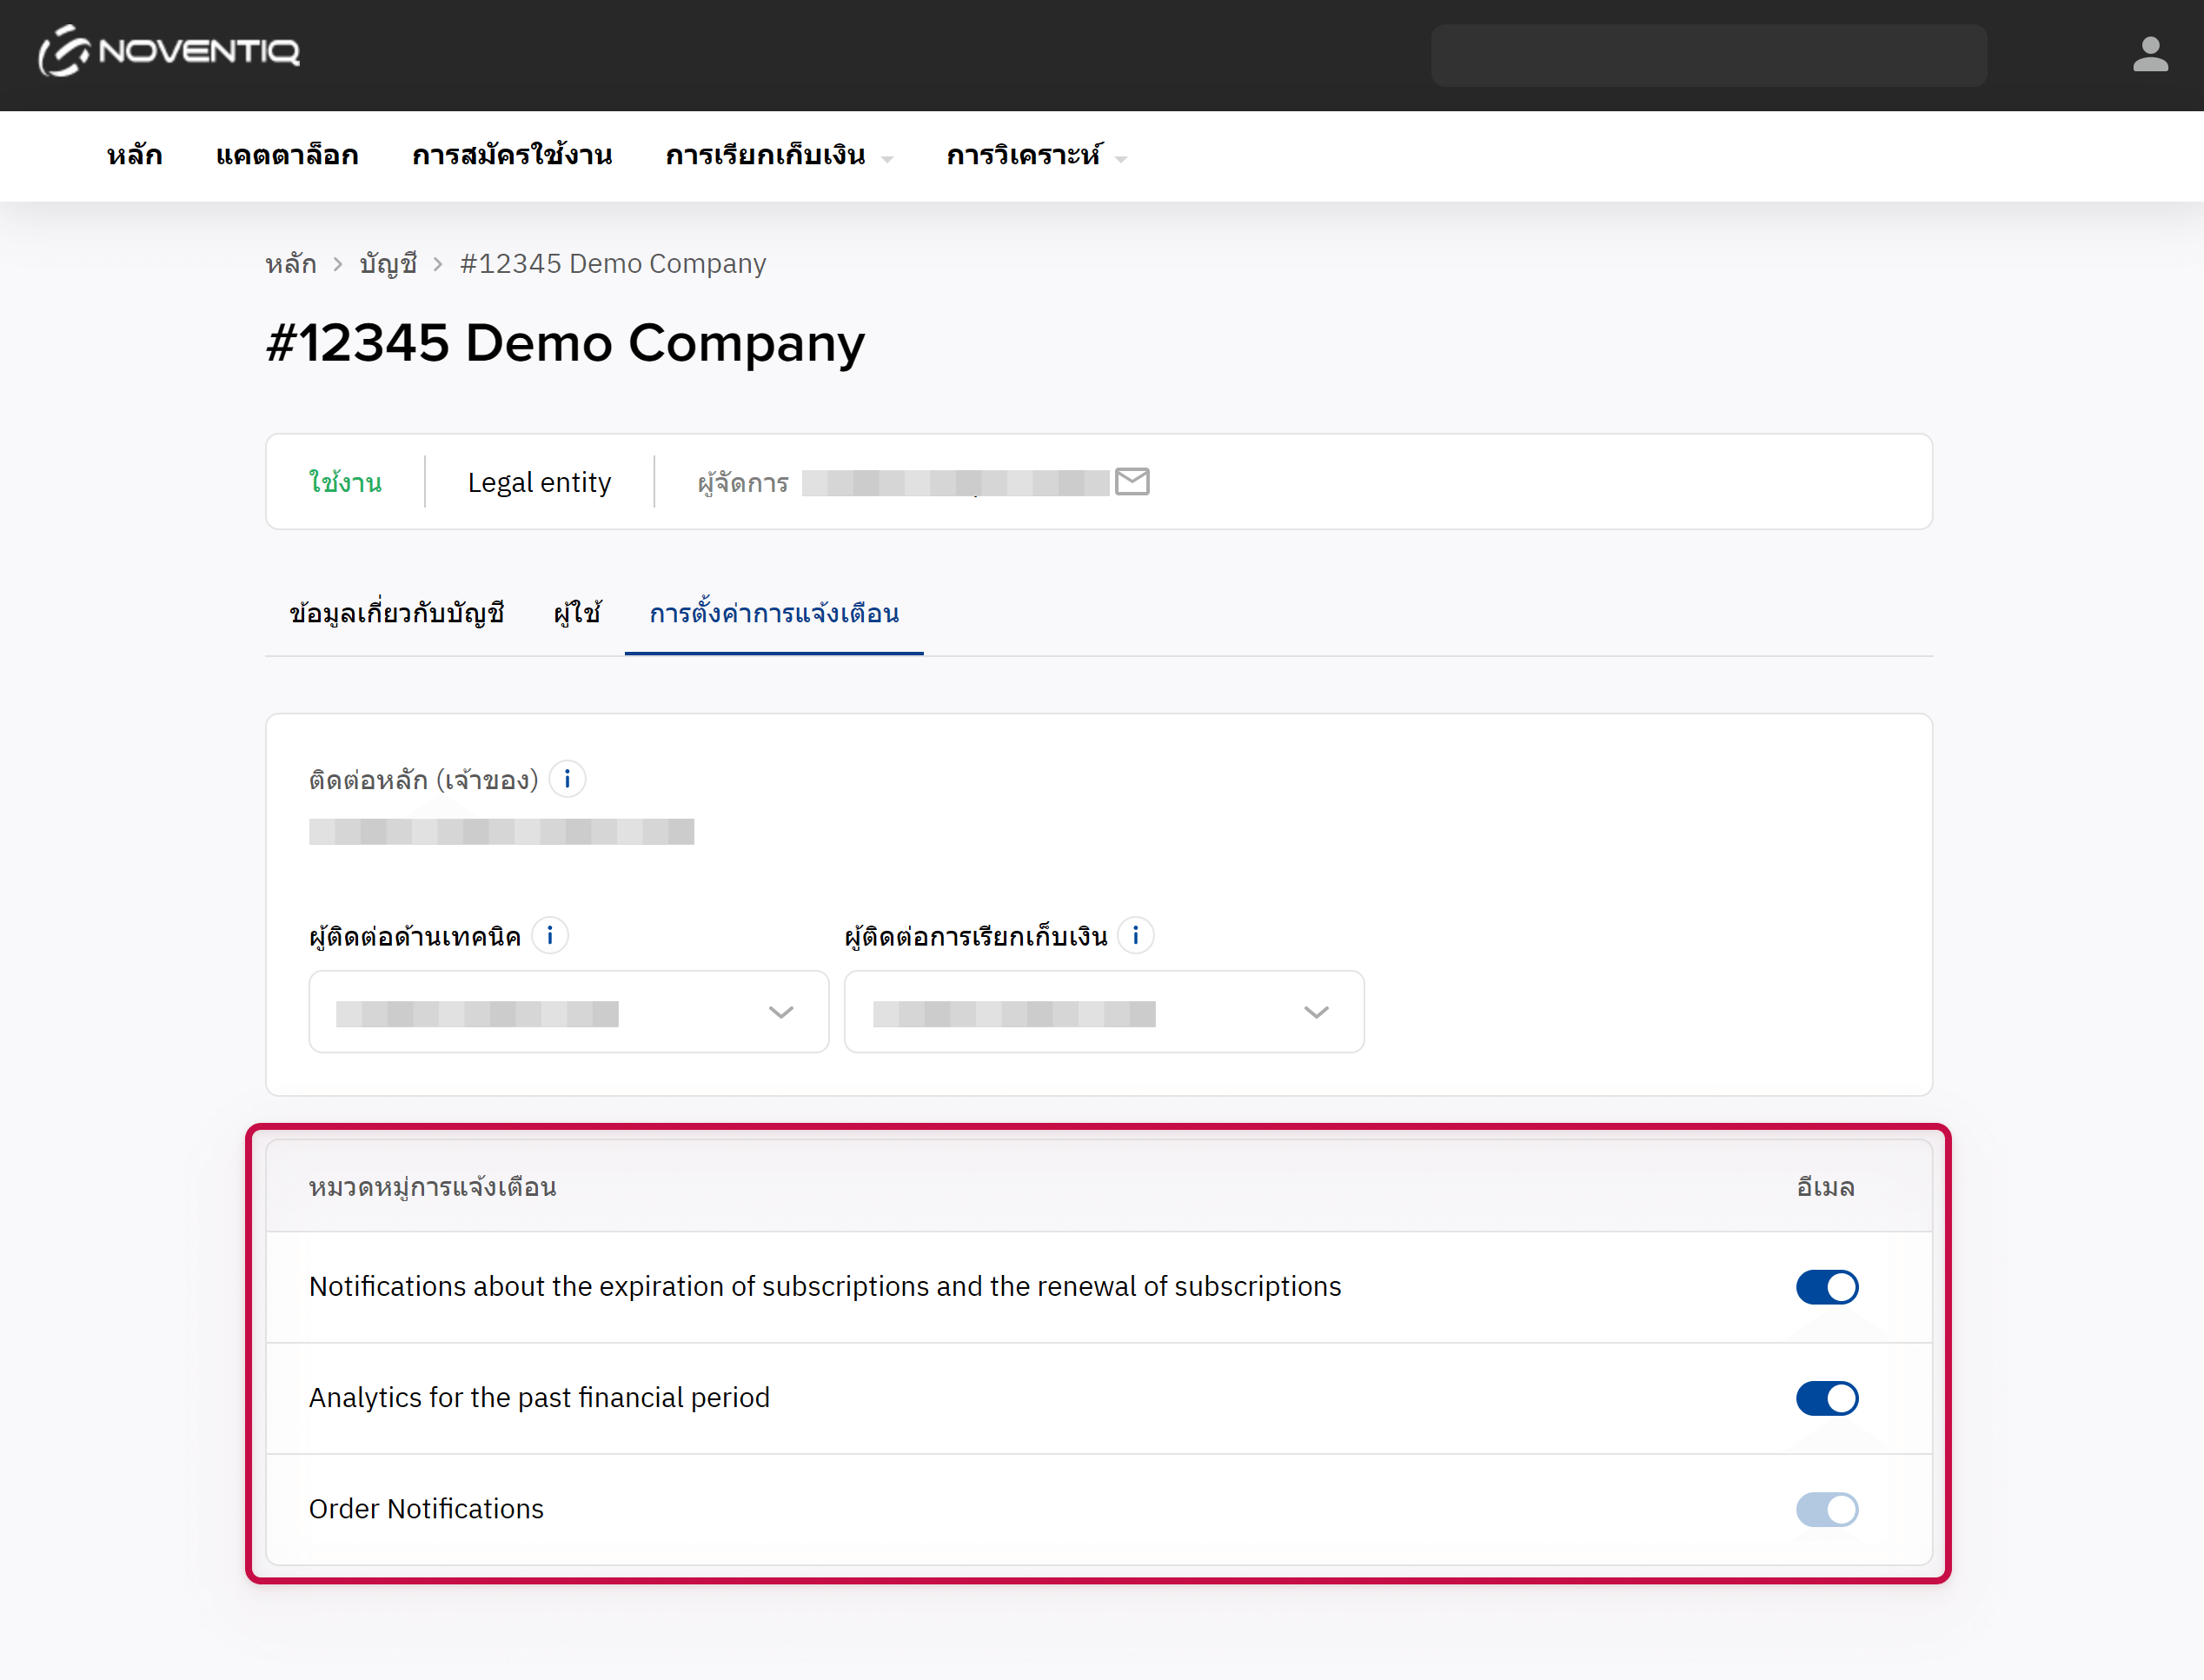Click the manager email envelope icon
This screenshot has width=2204, height=1680.
[1132, 482]
